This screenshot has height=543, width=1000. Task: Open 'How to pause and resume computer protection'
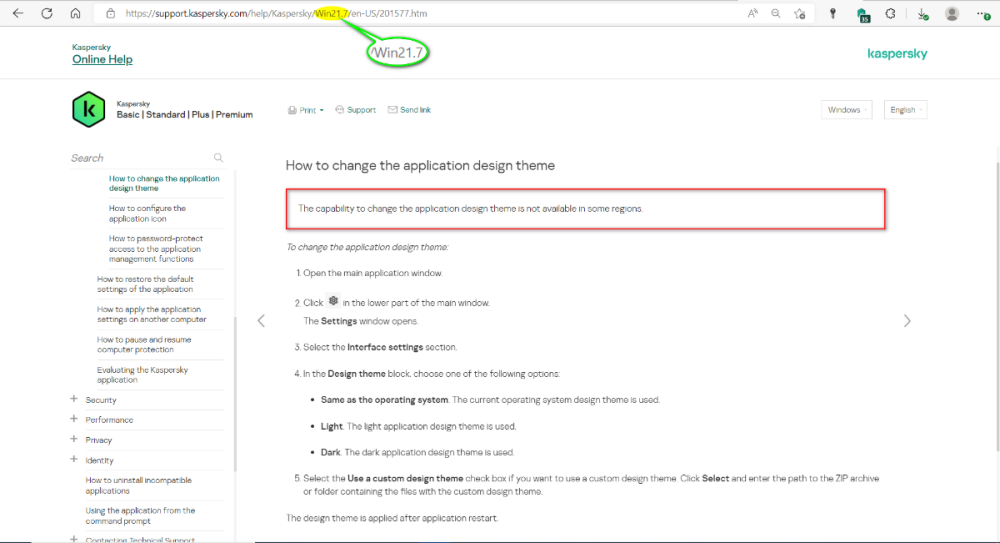point(144,345)
